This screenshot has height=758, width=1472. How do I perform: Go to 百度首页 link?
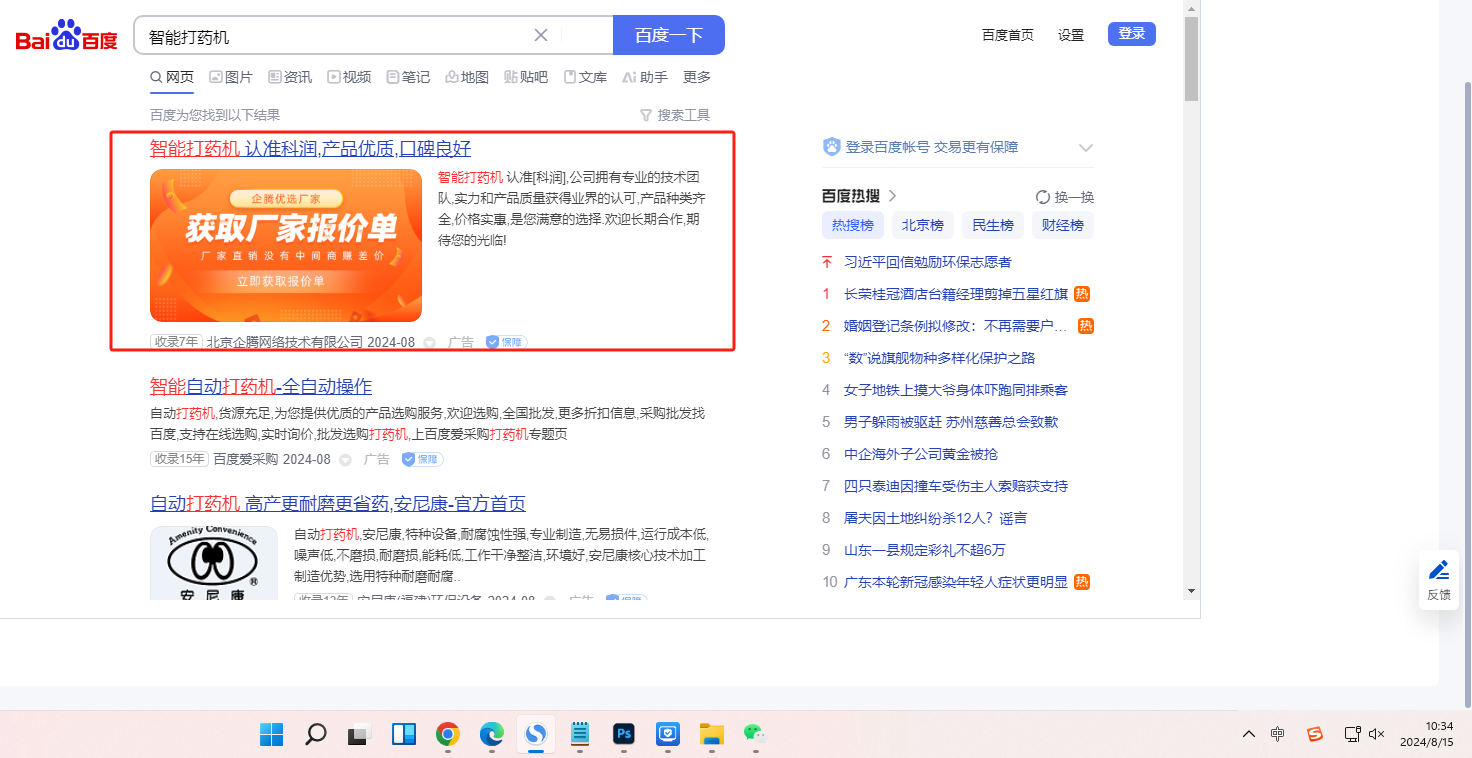[1008, 35]
